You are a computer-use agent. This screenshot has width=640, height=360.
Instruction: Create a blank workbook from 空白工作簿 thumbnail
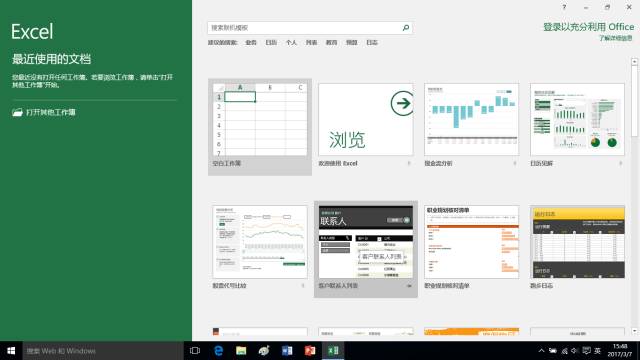pos(260,120)
